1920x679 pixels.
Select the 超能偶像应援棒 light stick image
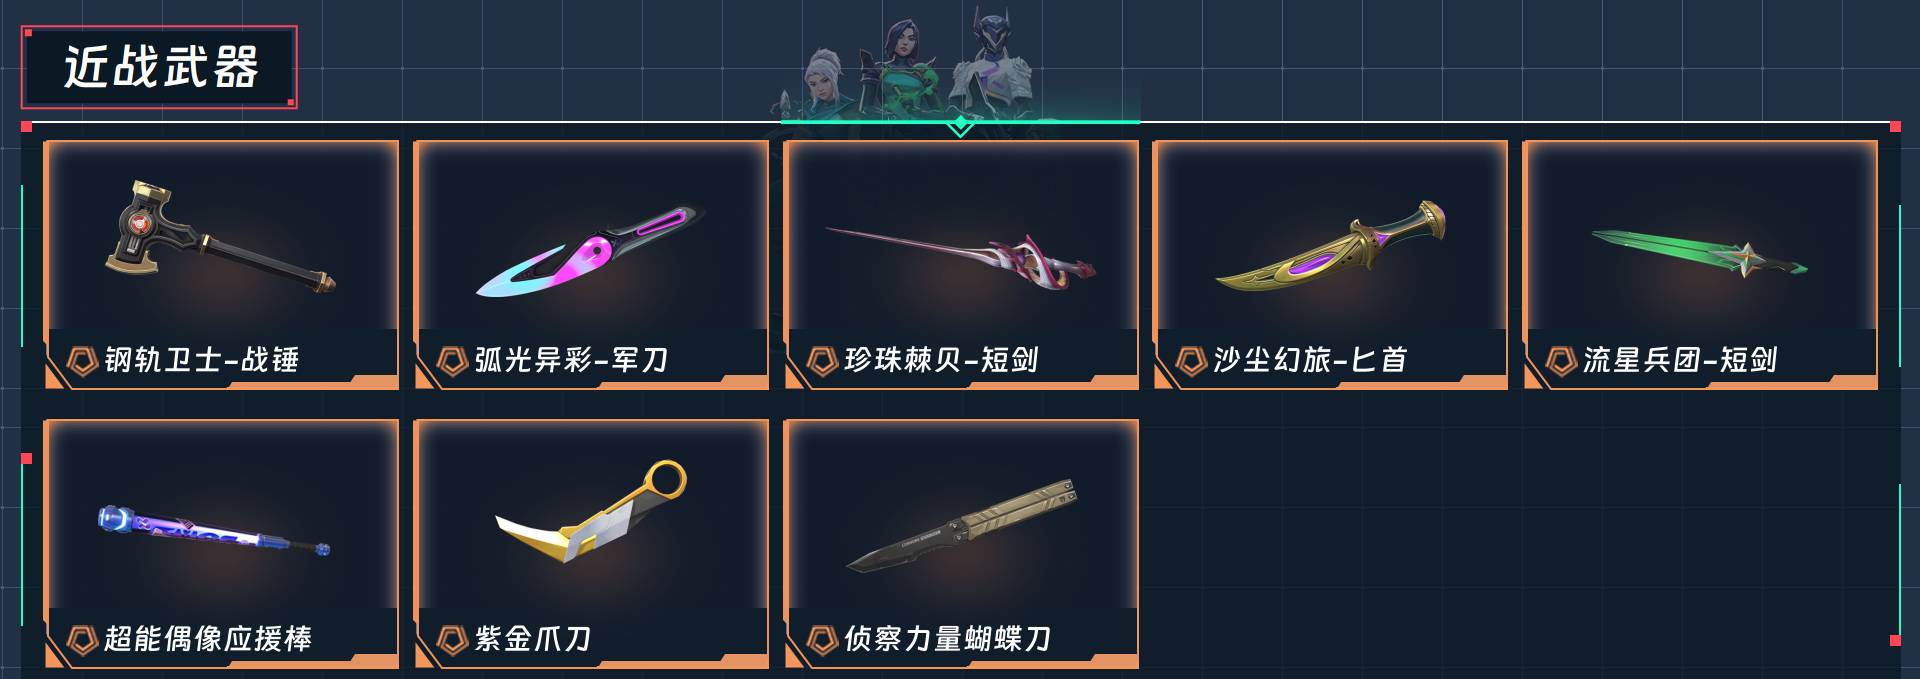213,532
